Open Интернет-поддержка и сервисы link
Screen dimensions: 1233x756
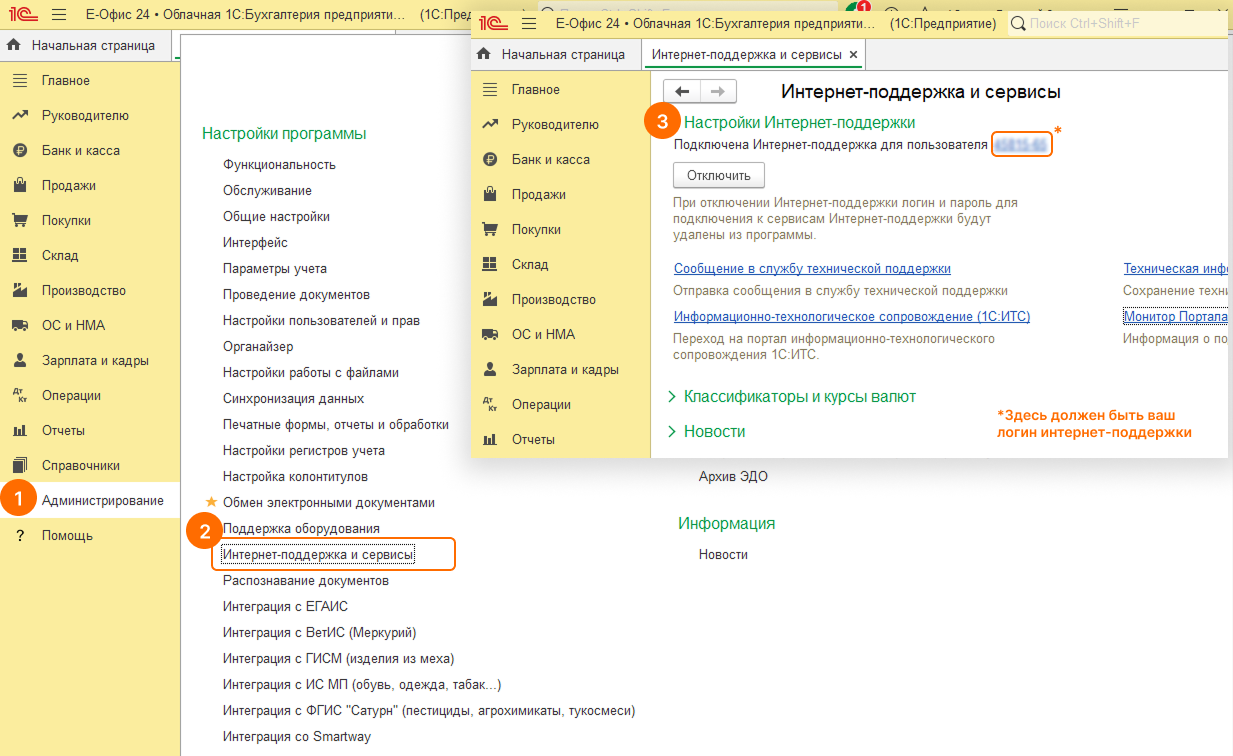[x=318, y=554]
